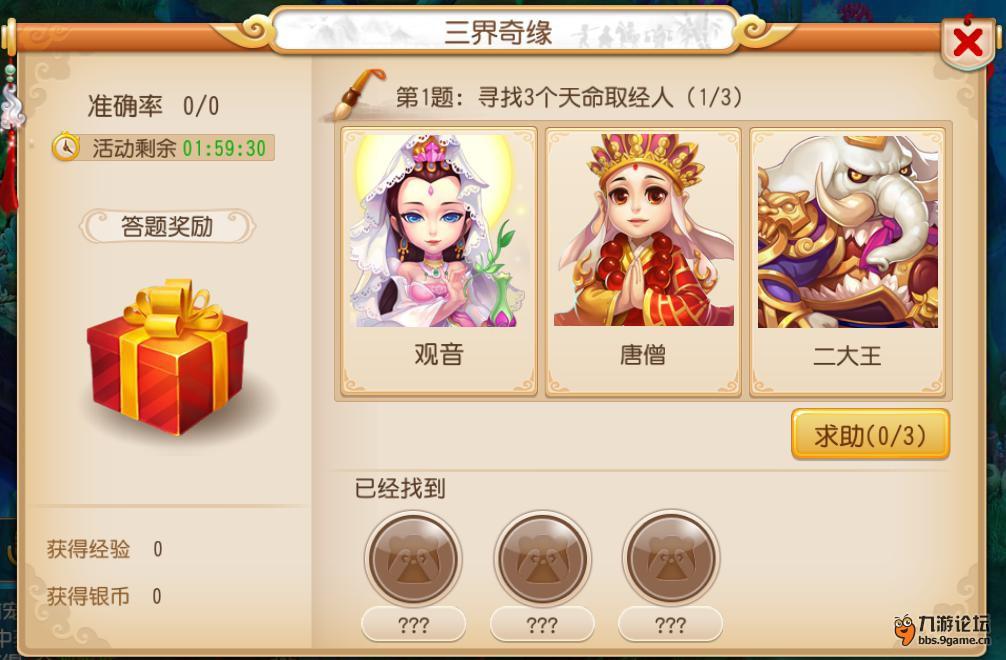
Task: Tap the clock icon beside 活动剩余
Action: coord(65,147)
